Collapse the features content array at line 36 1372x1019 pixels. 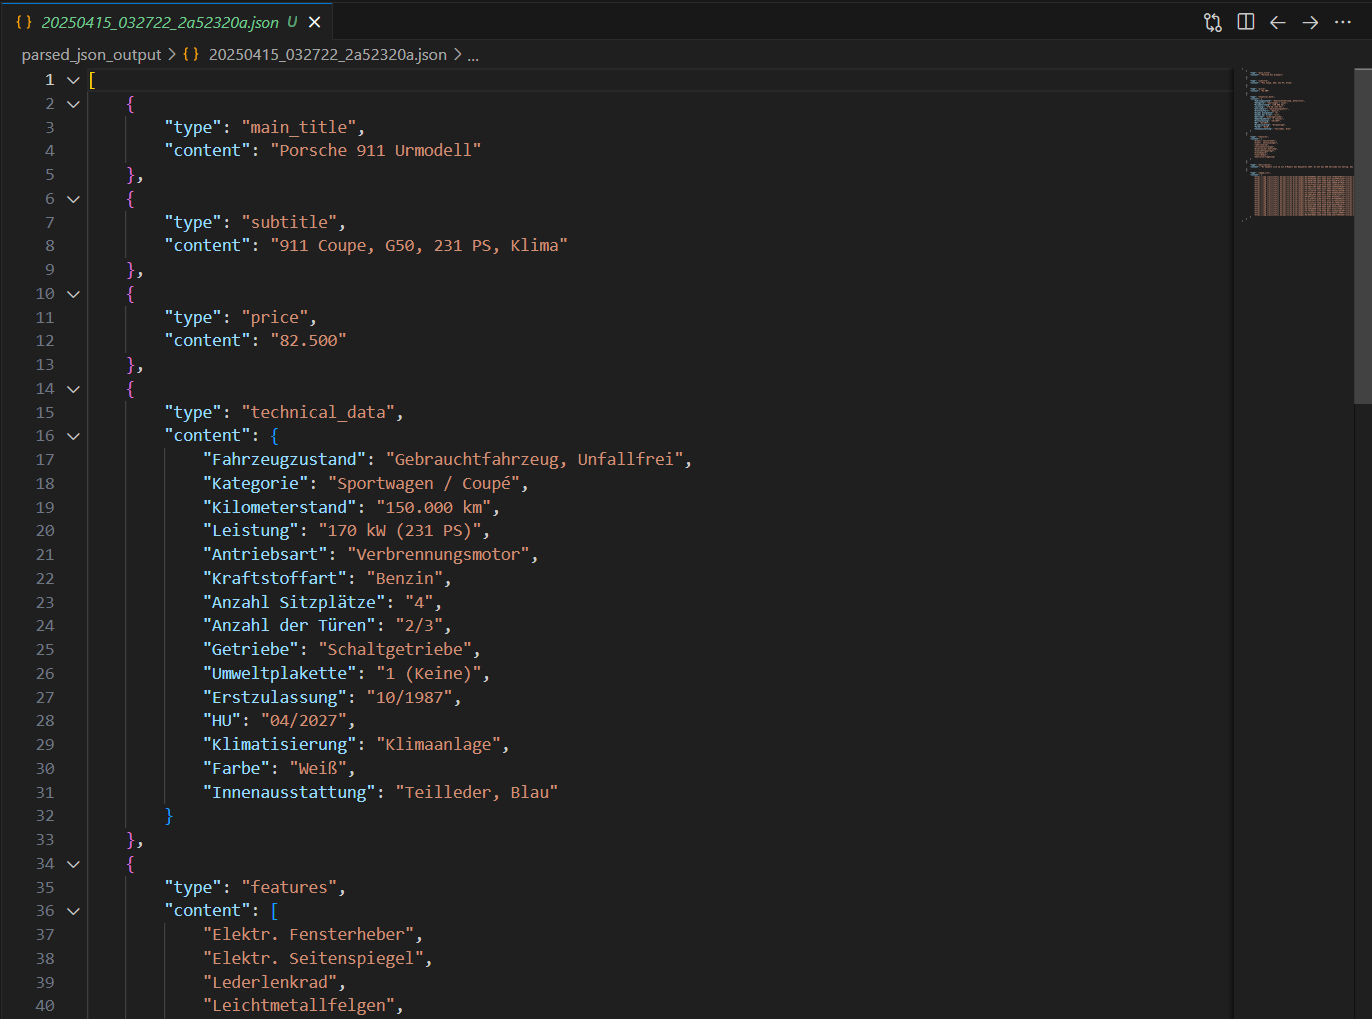click(x=71, y=911)
